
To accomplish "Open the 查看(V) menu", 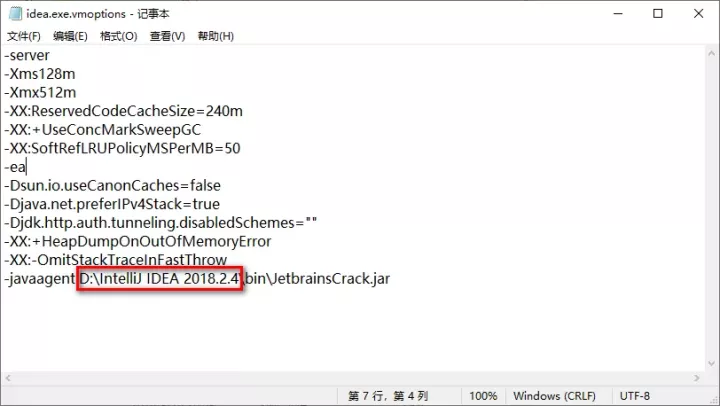I will pos(167,36).
